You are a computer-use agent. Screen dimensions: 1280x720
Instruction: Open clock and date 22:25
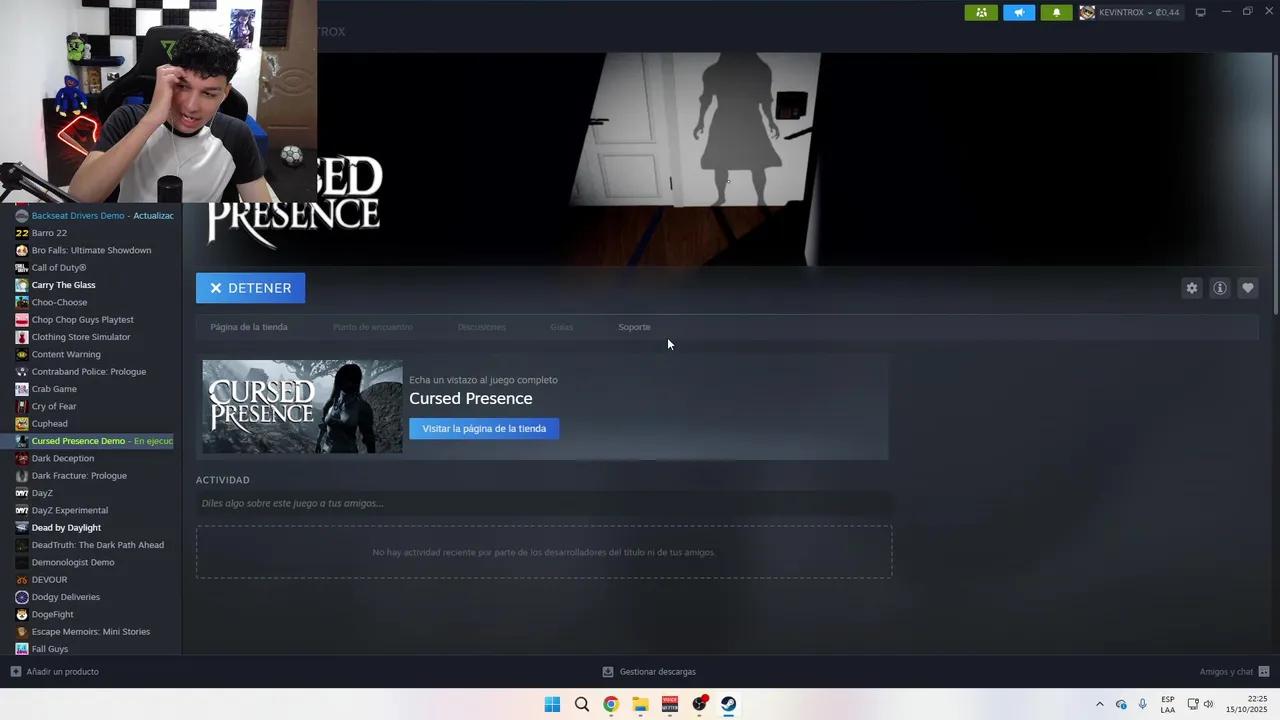pyautogui.click(x=1247, y=704)
